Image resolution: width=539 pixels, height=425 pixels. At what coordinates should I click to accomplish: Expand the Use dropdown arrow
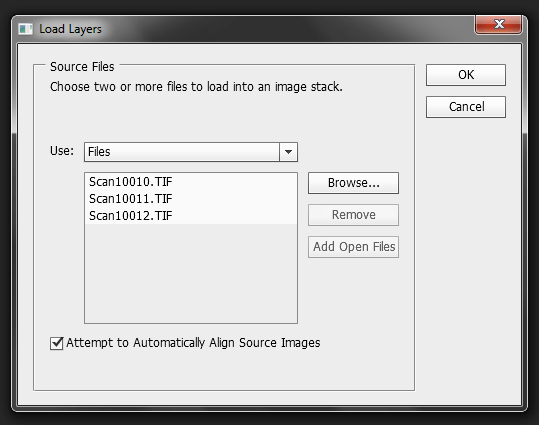coord(288,152)
